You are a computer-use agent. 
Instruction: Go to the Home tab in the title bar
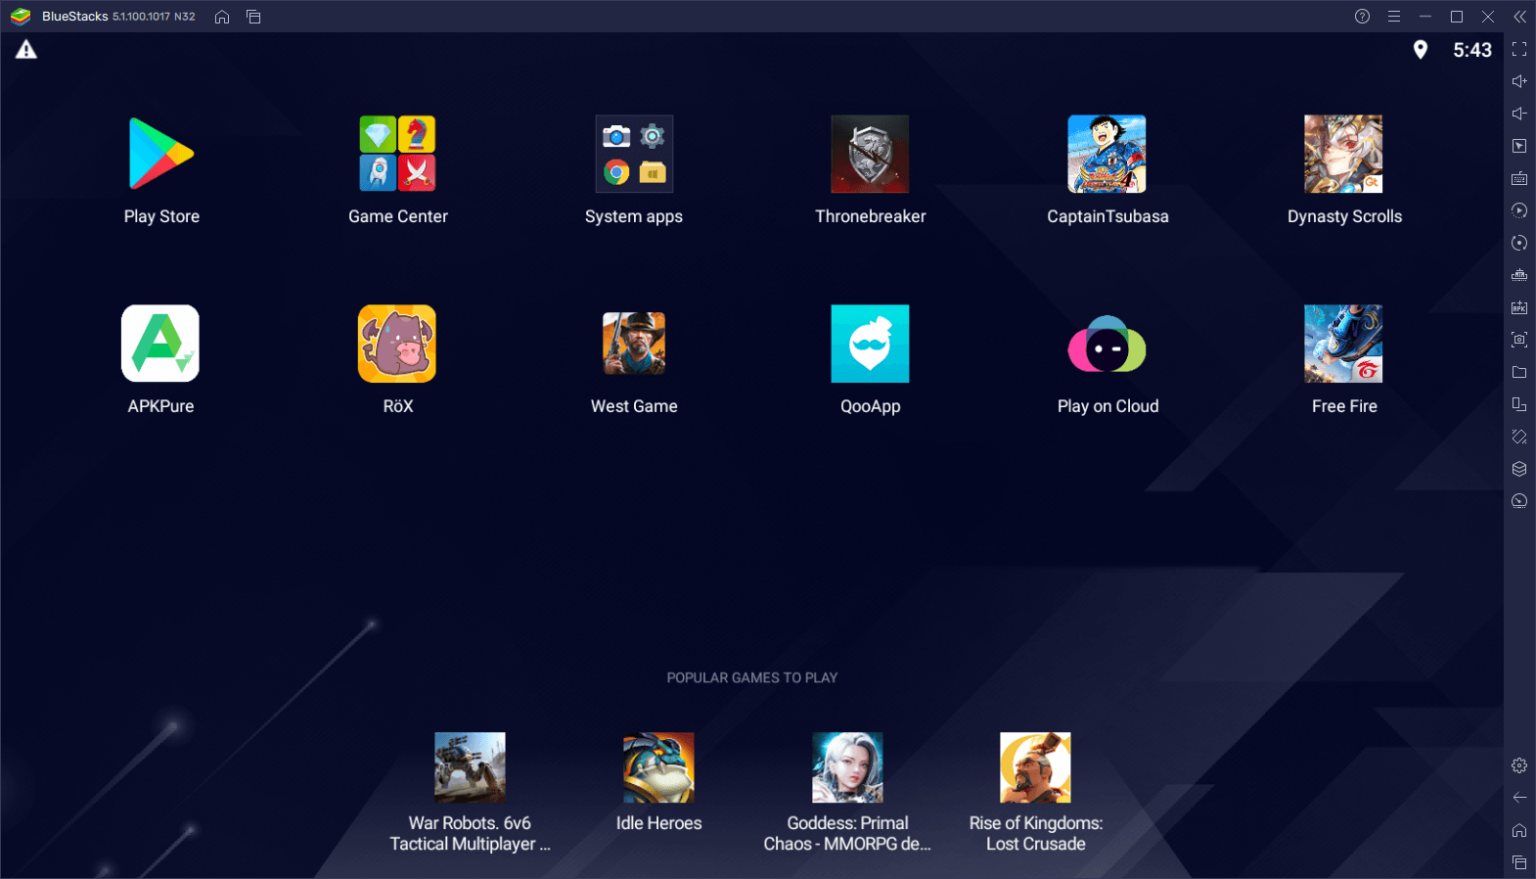click(x=221, y=16)
